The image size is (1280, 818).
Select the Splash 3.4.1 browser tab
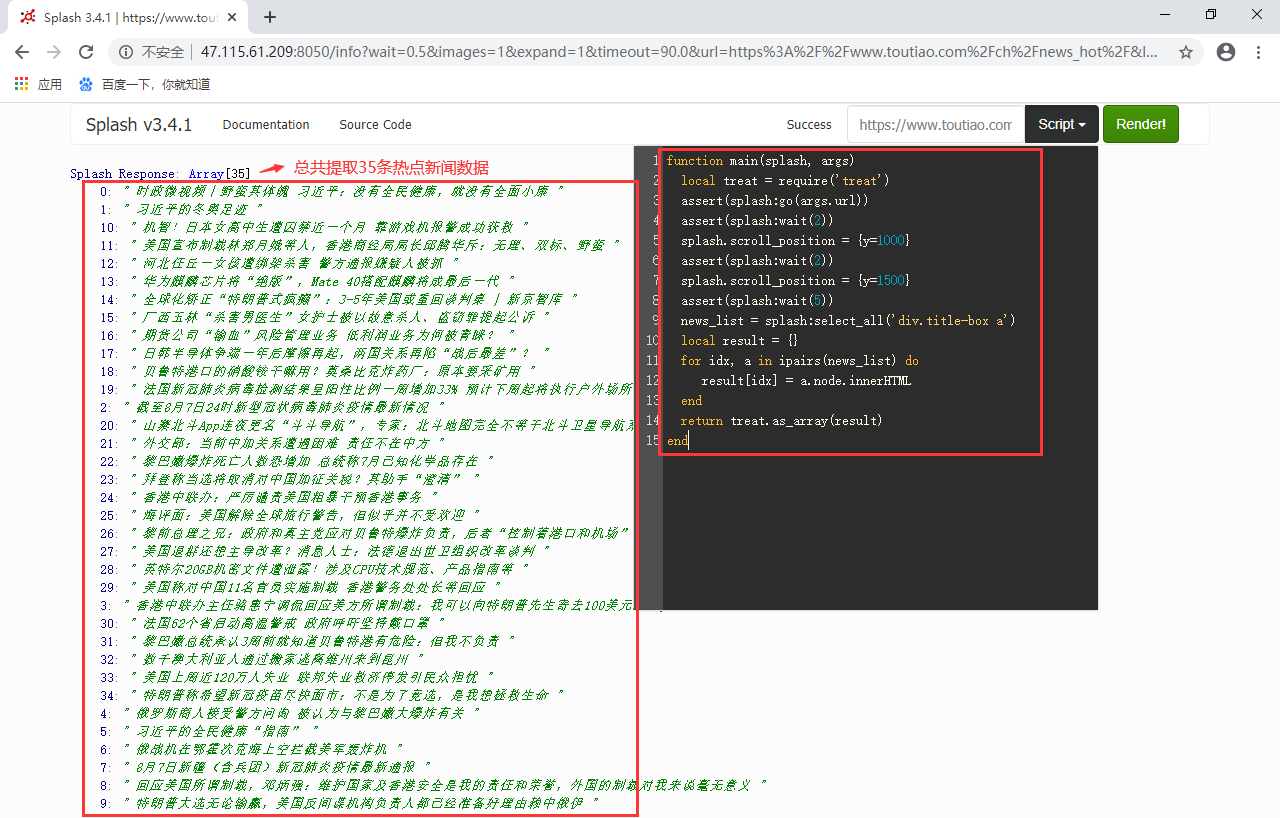pos(130,17)
